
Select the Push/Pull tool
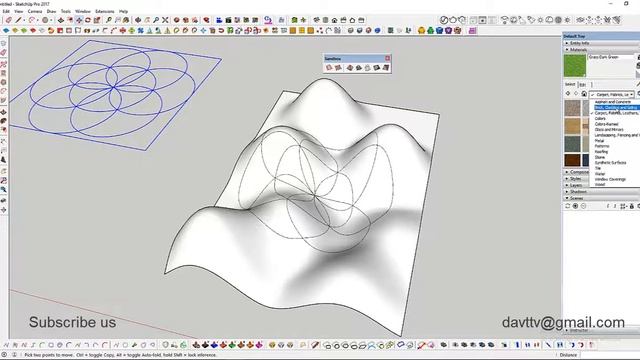click(61, 20)
